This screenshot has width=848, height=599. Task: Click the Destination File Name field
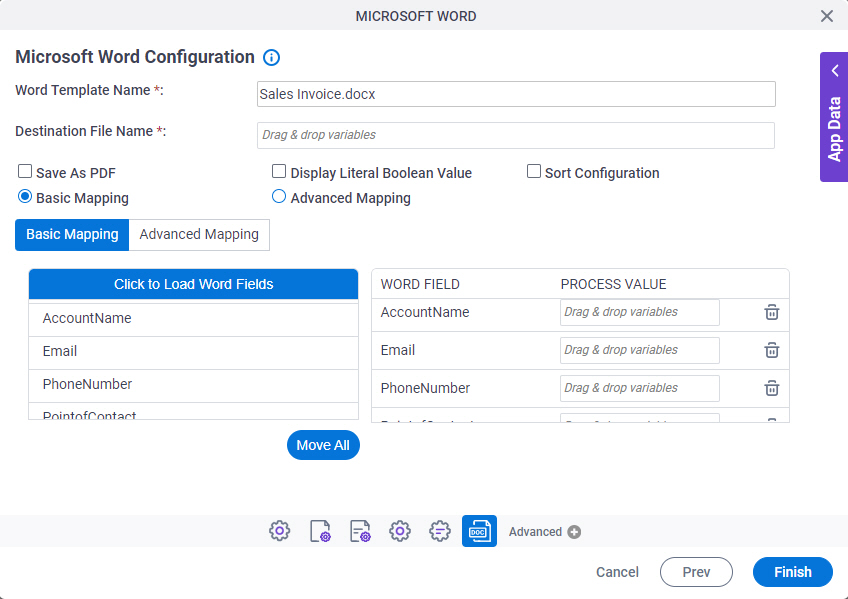pos(516,135)
